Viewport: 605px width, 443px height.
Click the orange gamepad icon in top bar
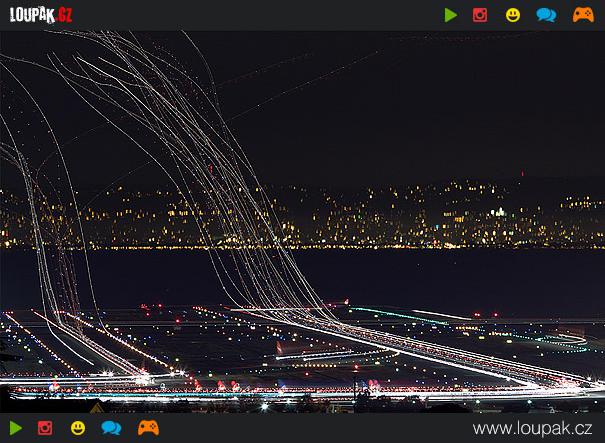coord(582,15)
